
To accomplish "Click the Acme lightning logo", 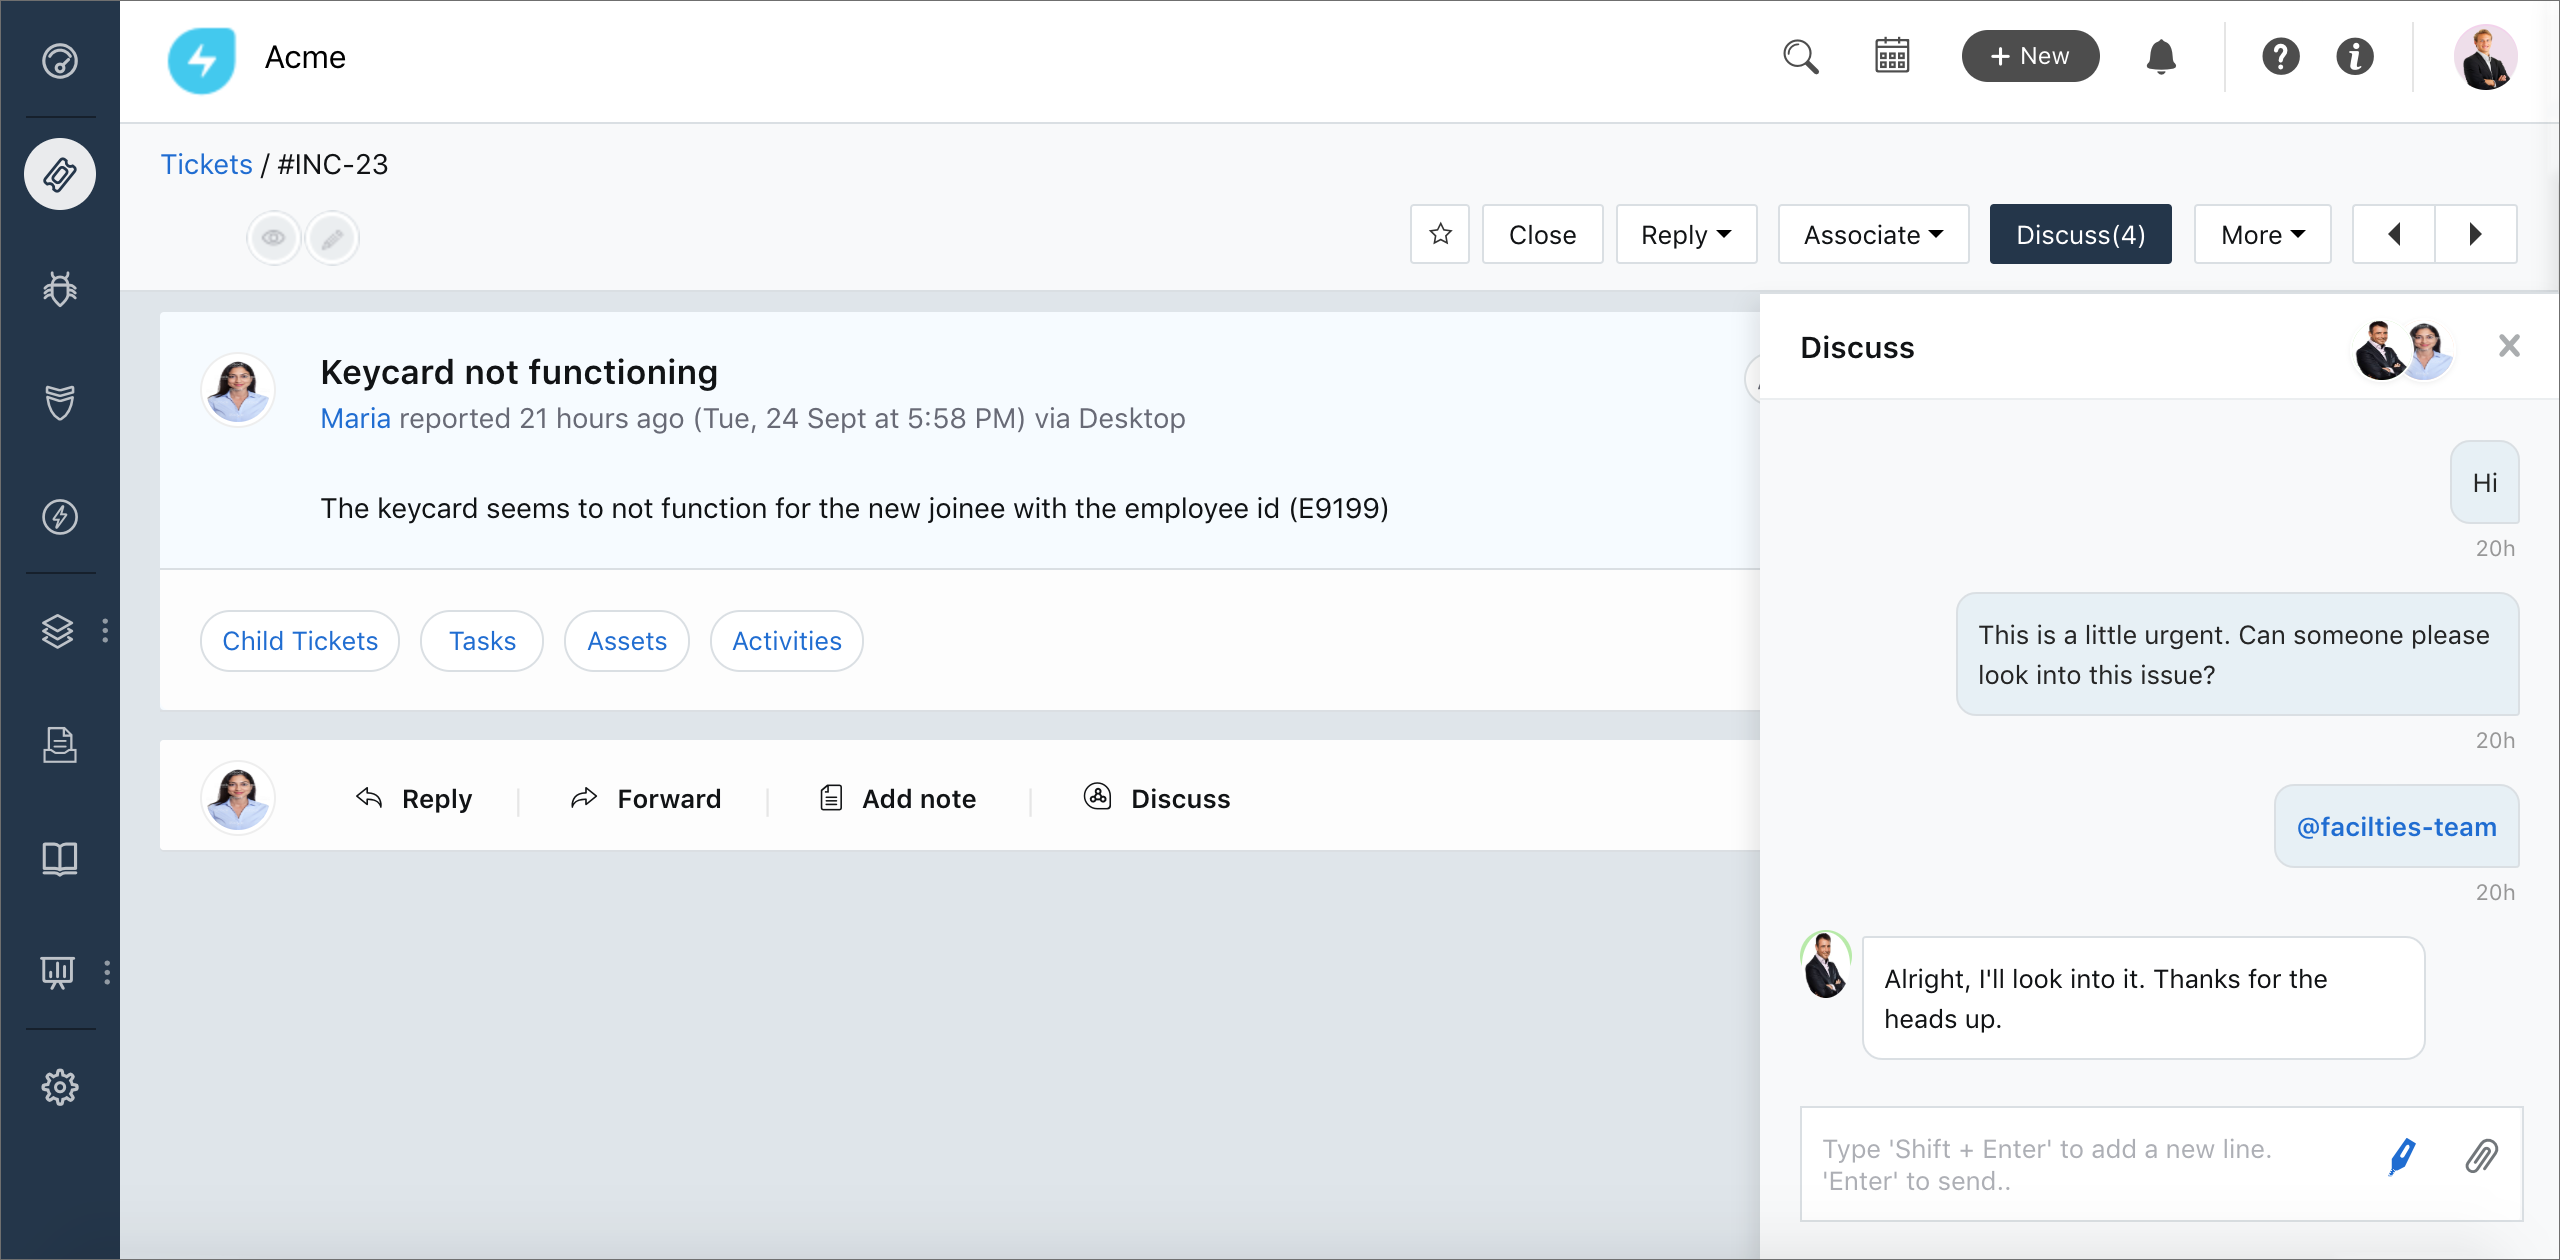I will tap(202, 60).
